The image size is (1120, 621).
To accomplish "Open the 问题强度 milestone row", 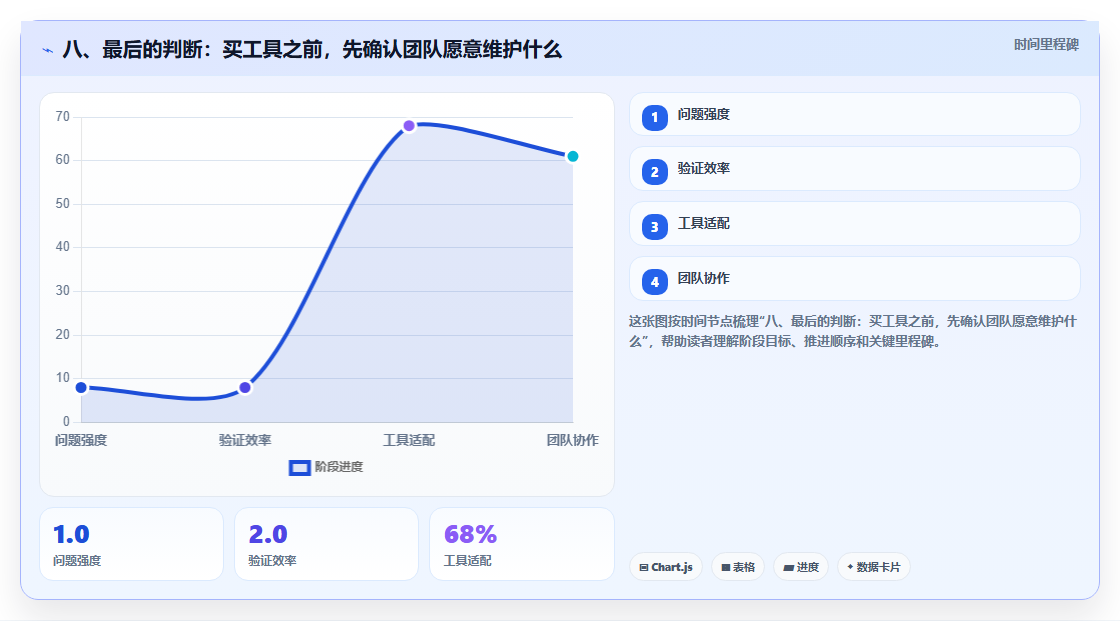I will pos(854,114).
